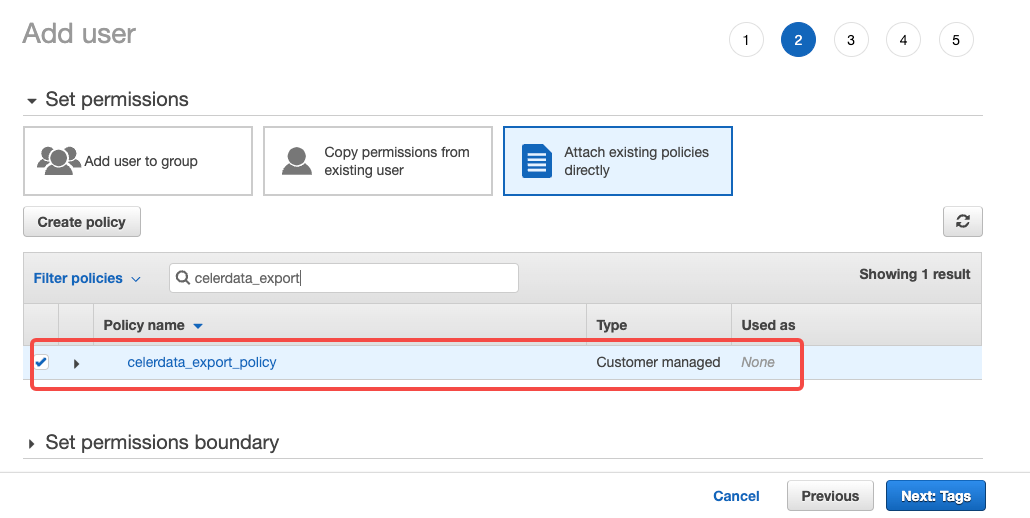1030x518 pixels.
Task: Jump to wizard step 5
Action: tap(956, 40)
